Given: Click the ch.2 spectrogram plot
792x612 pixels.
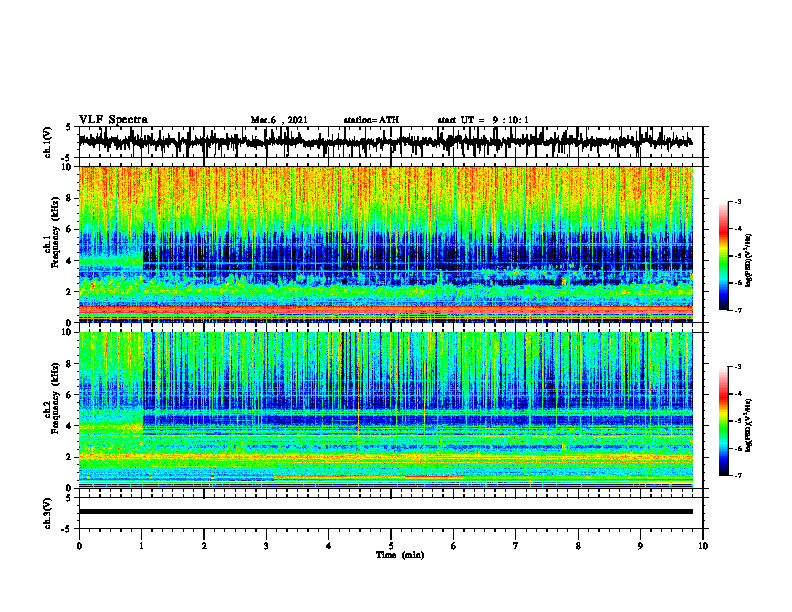Looking at the screenshot, I should (385, 410).
